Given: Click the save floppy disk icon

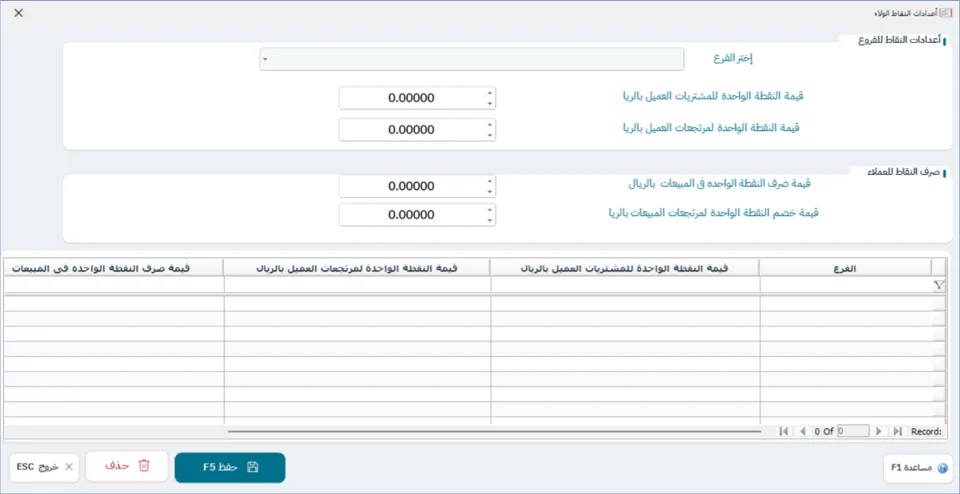Looking at the screenshot, I should coord(252,467).
